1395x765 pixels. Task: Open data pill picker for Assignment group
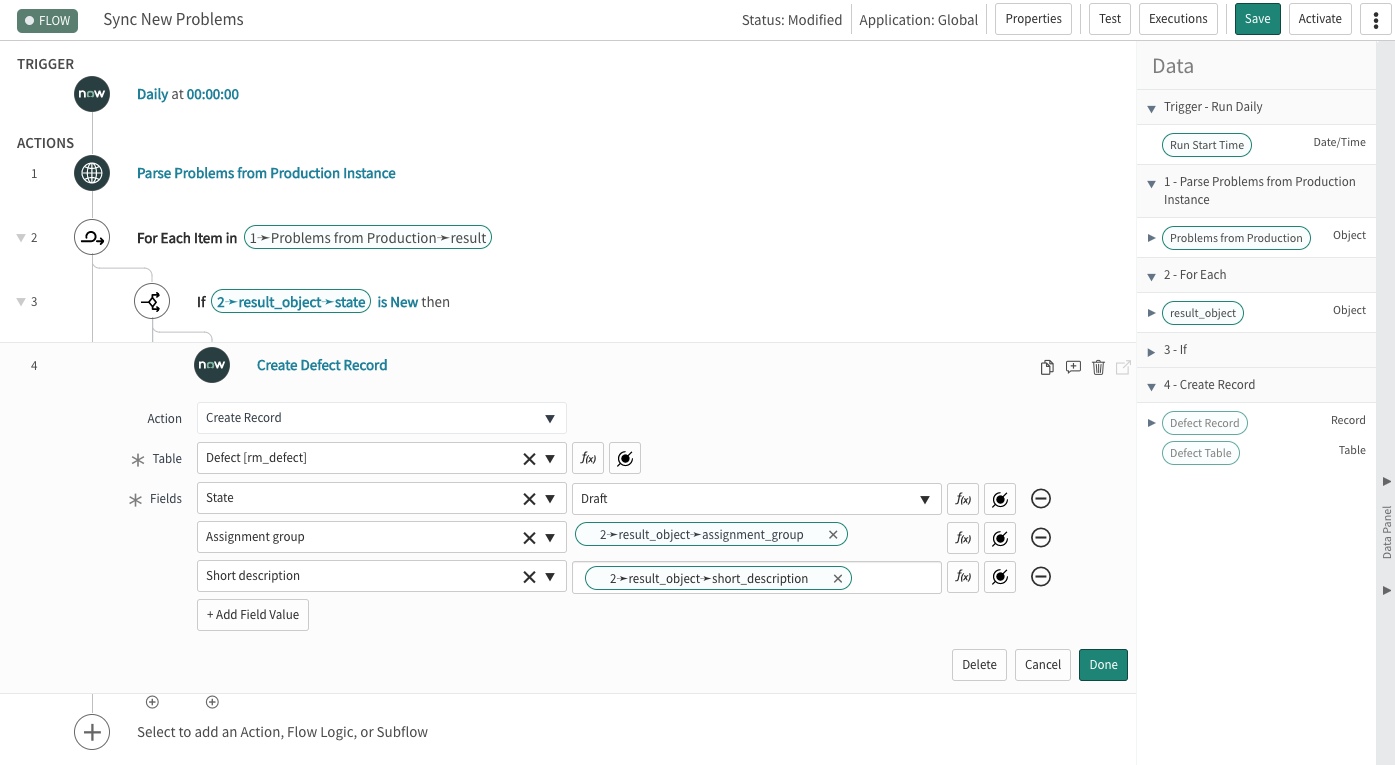1000,537
